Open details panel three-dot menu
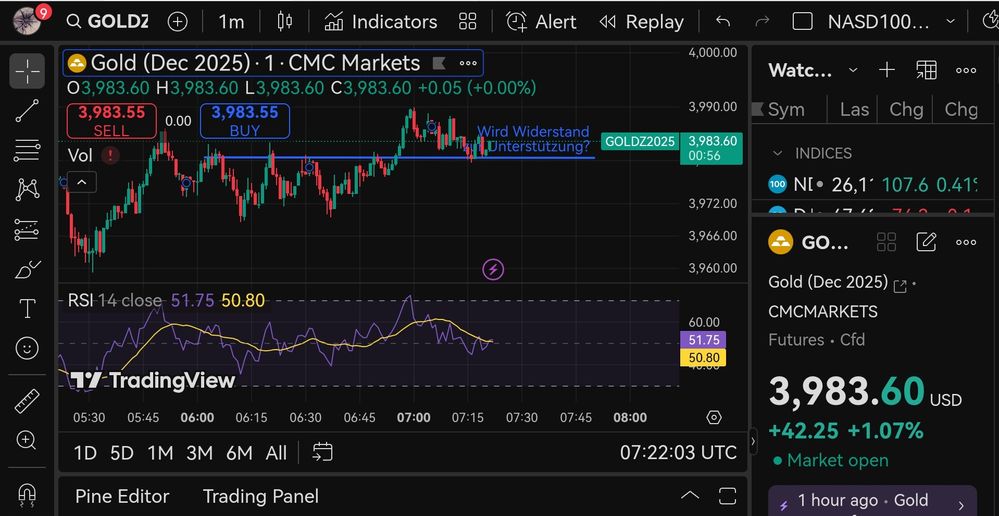 click(x=966, y=242)
